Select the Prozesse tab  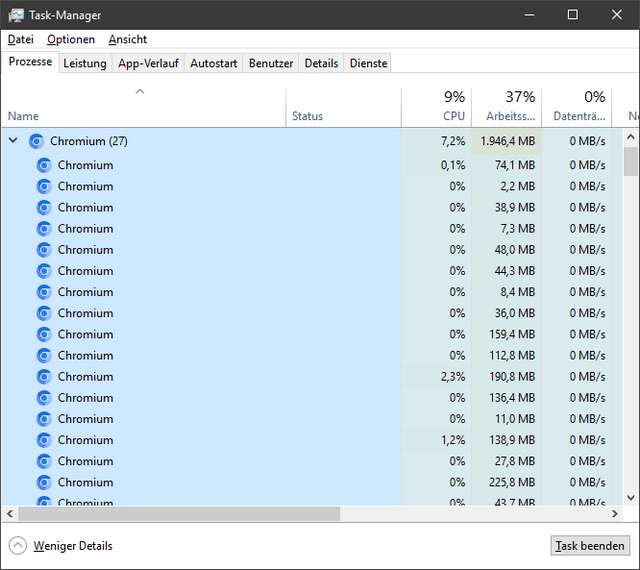pos(30,62)
